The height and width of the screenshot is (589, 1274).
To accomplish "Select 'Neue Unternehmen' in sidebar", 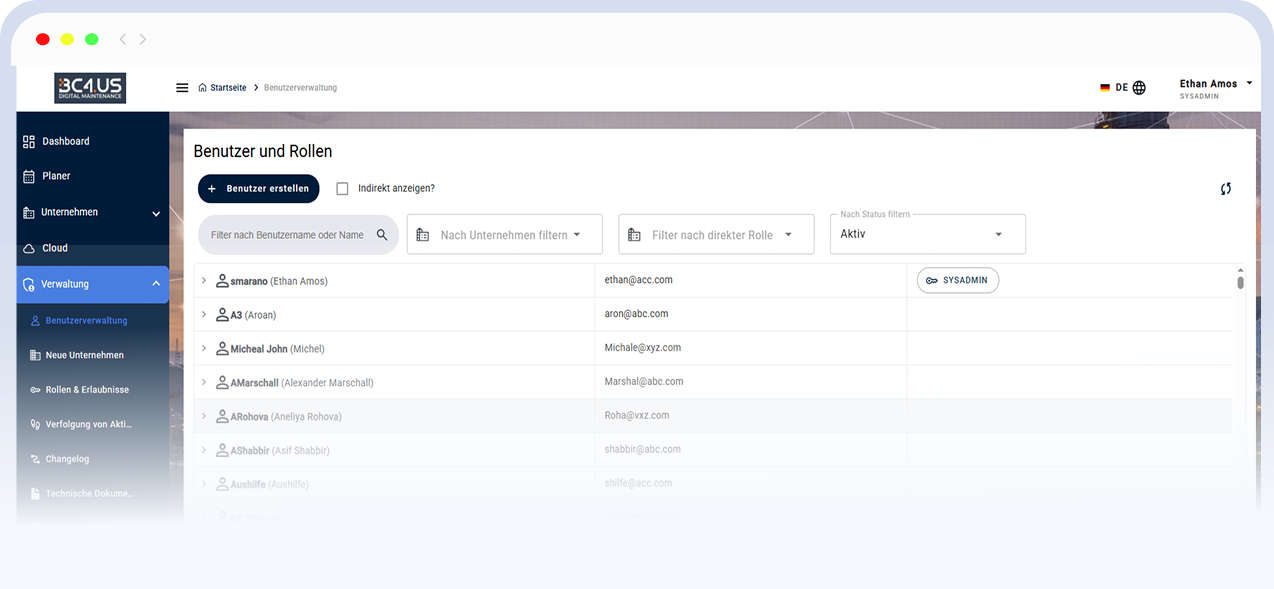I will pyautogui.click(x=84, y=355).
